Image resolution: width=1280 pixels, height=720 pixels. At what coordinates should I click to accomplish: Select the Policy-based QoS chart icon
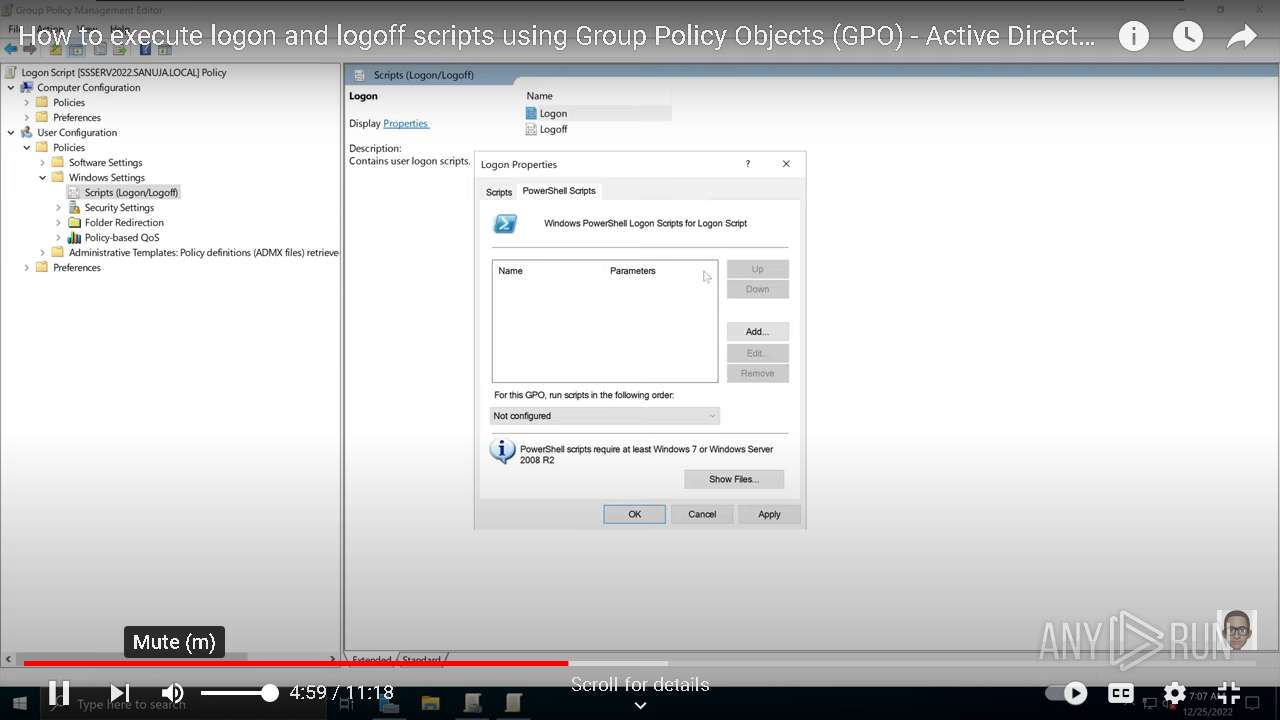coord(74,237)
